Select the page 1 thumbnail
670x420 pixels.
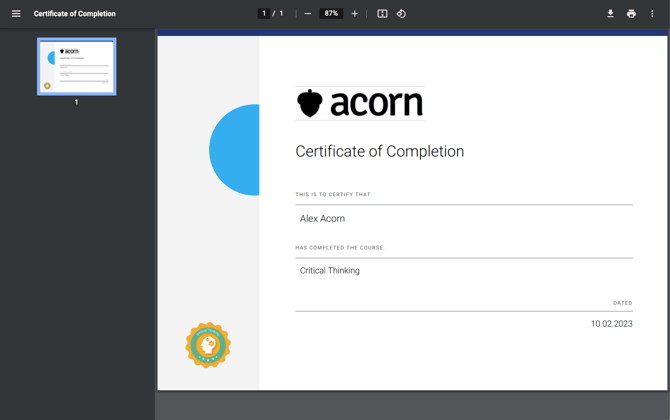coord(76,67)
